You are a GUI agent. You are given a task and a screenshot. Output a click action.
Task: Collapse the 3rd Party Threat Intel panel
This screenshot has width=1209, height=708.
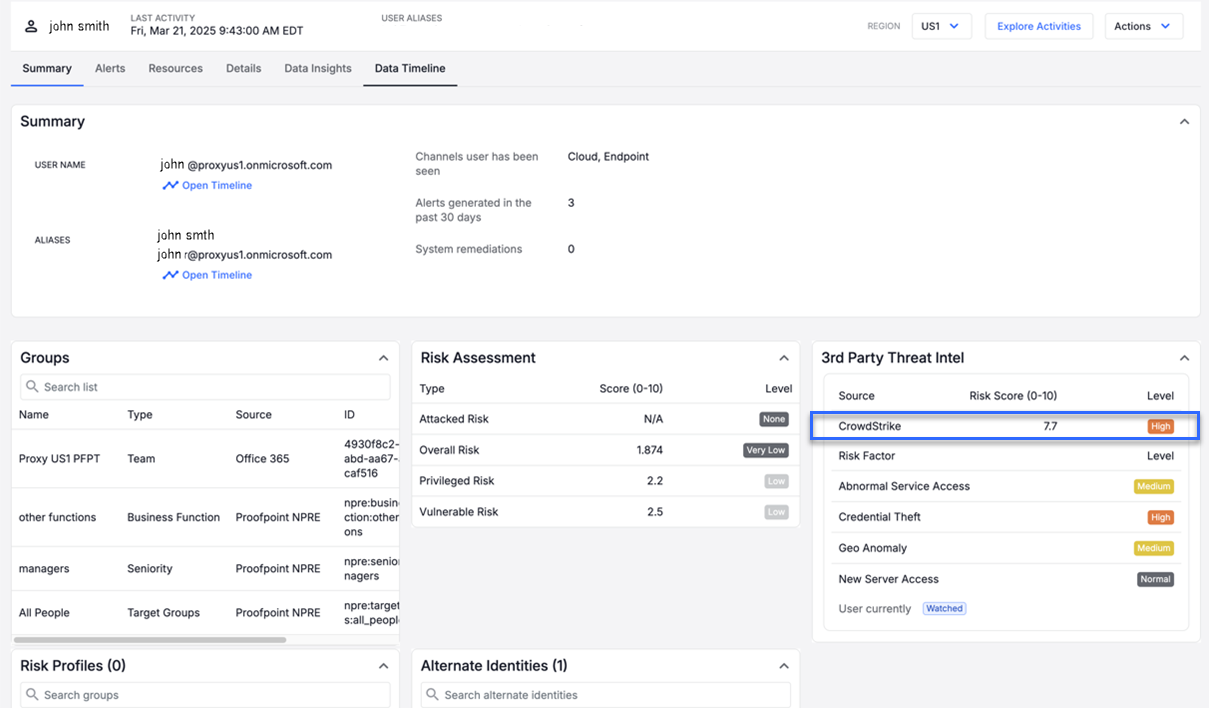(1184, 358)
